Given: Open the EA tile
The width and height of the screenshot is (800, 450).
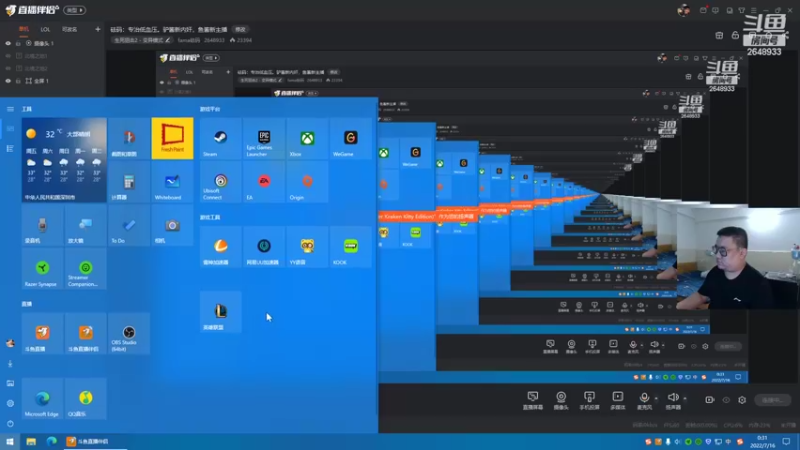Looking at the screenshot, I should tap(264, 182).
